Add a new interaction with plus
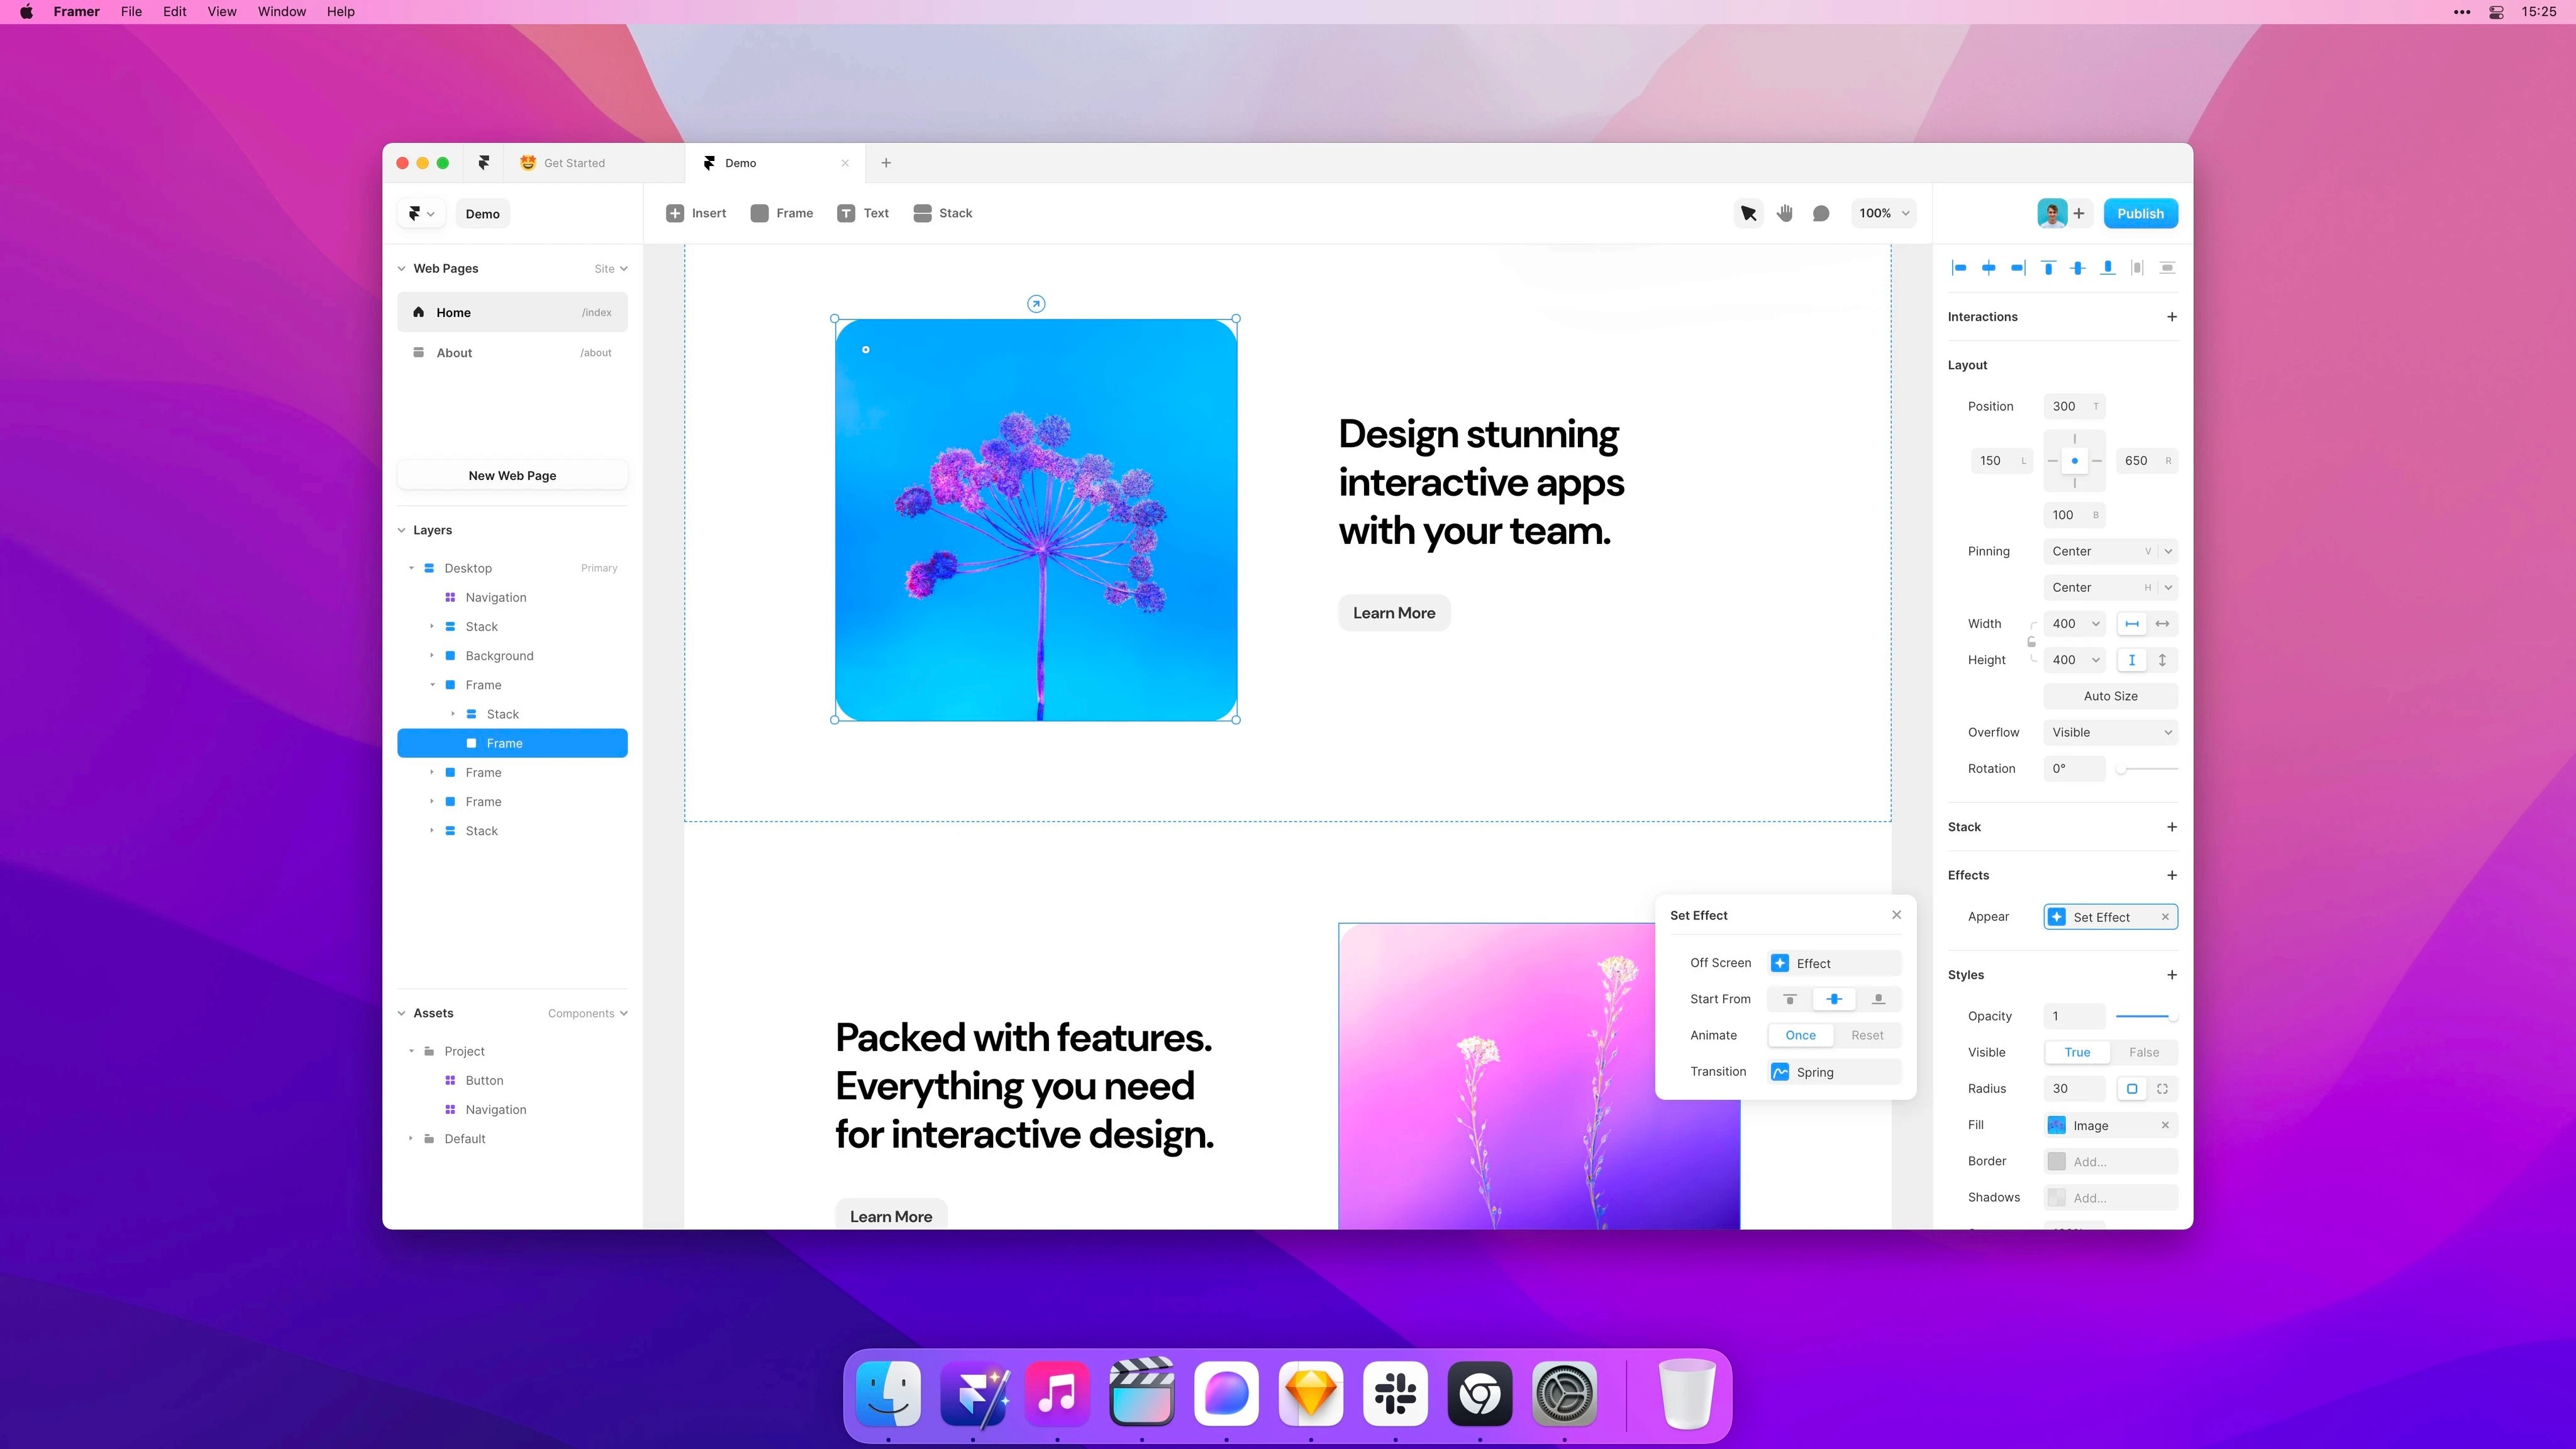This screenshot has width=2576, height=1449. 2171,317
